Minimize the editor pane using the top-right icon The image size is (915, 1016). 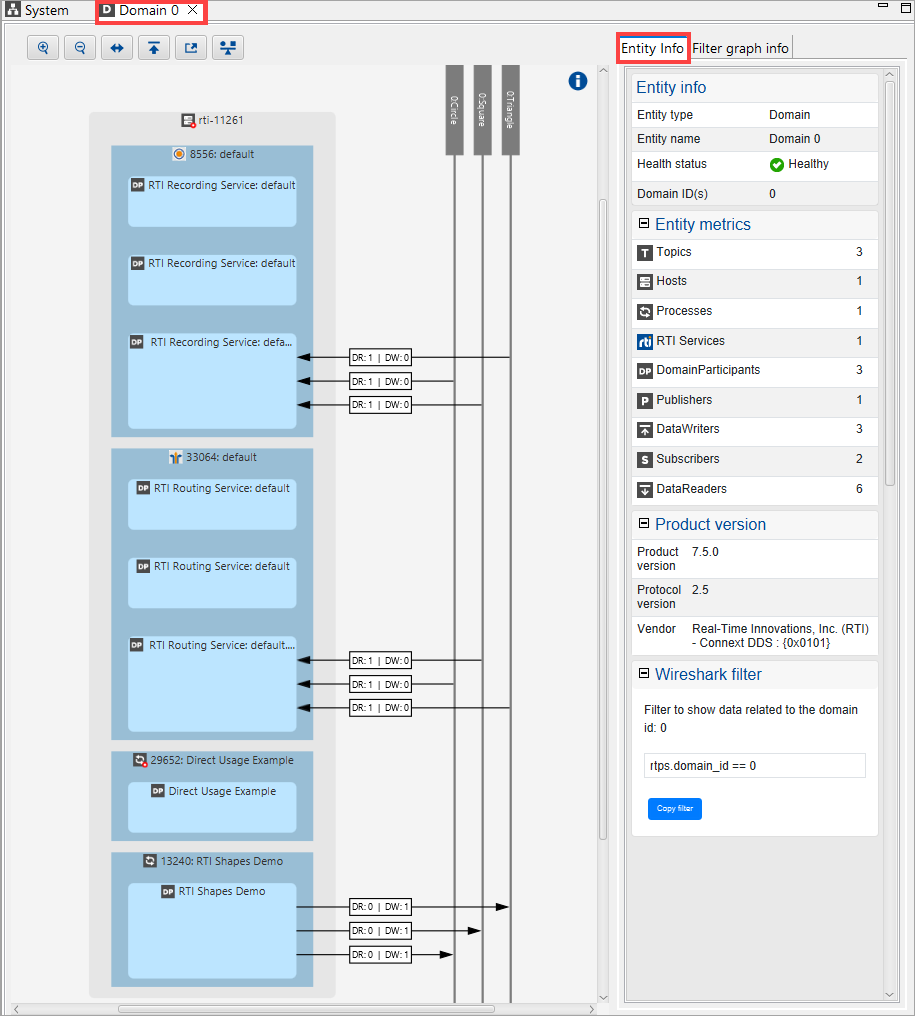click(883, 6)
